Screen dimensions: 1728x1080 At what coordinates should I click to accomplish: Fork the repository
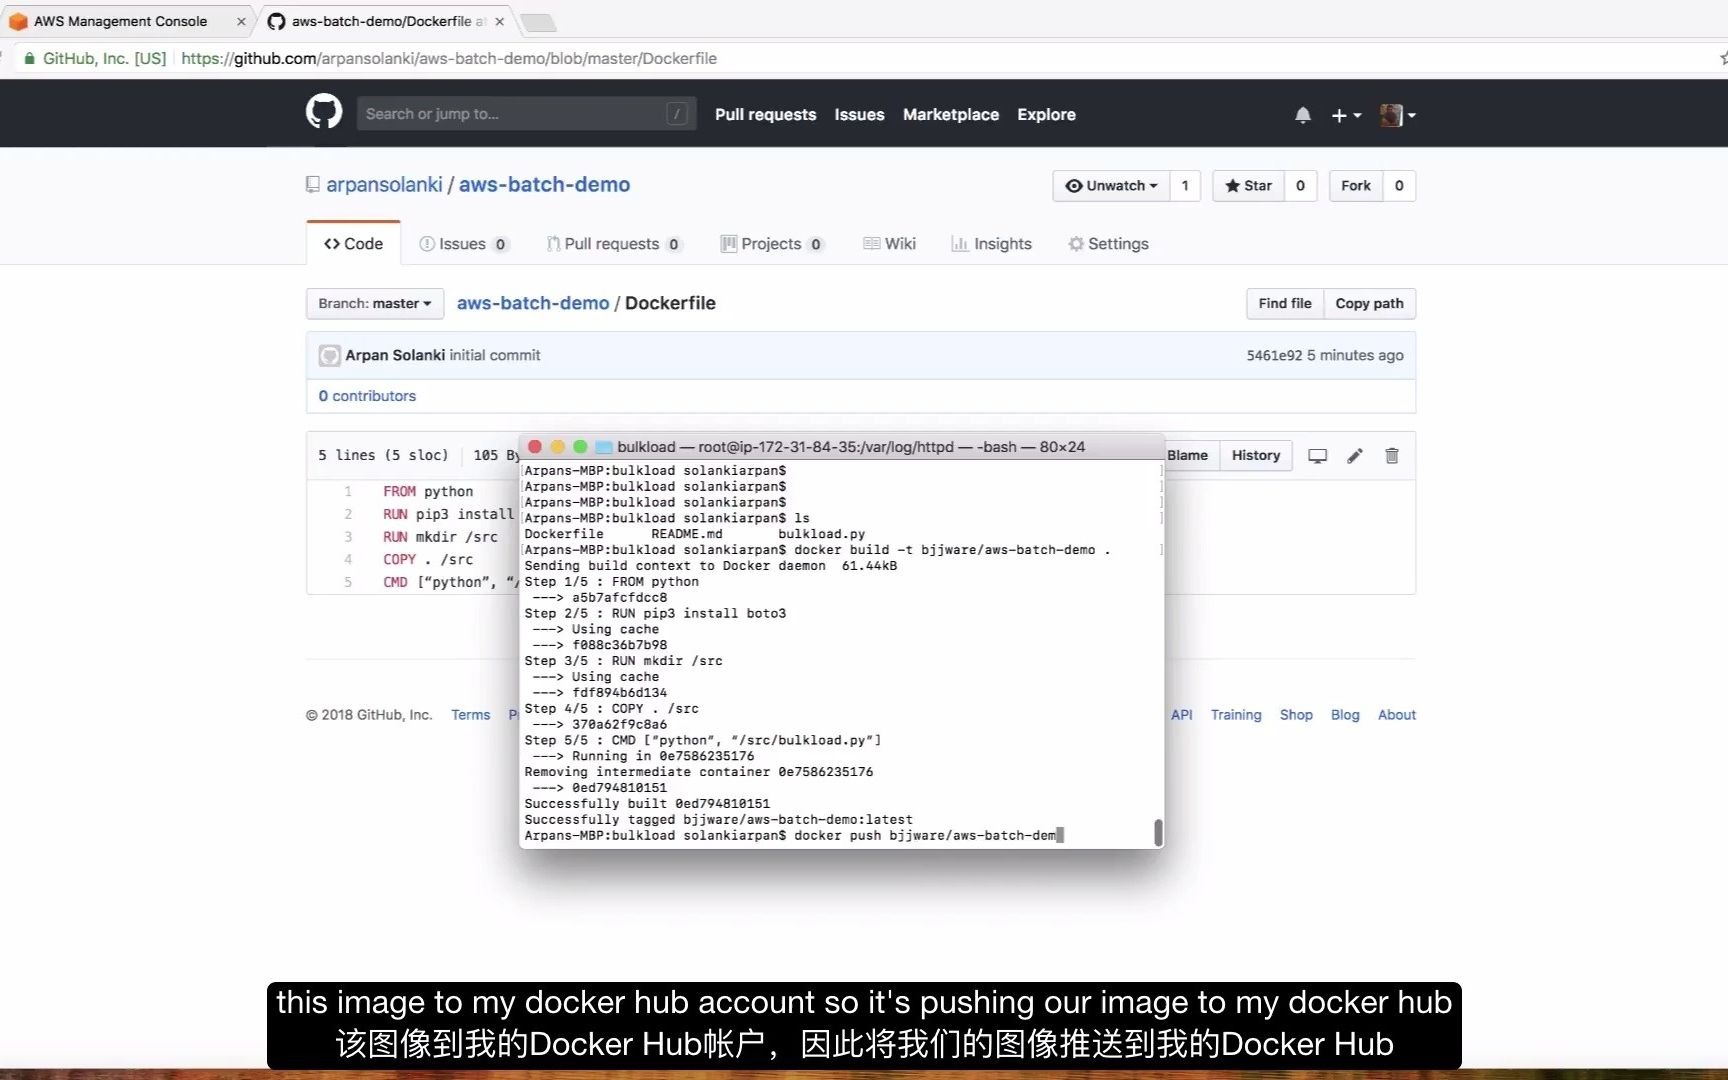[1356, 186]
